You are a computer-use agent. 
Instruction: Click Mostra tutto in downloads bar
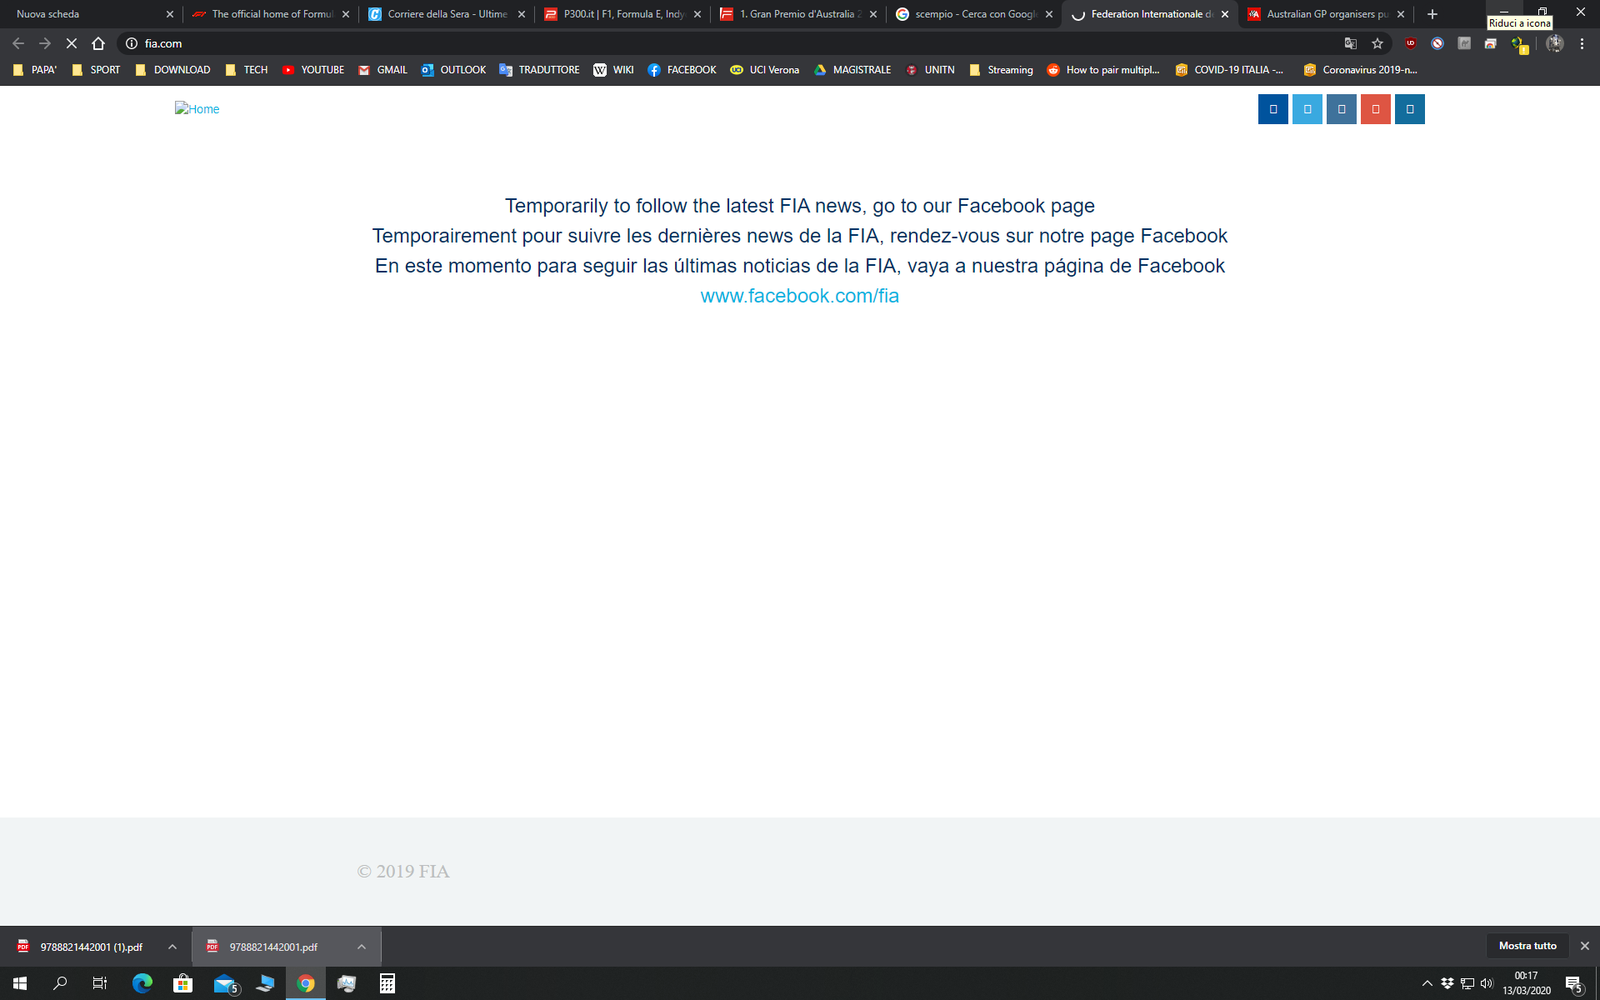1527,946
